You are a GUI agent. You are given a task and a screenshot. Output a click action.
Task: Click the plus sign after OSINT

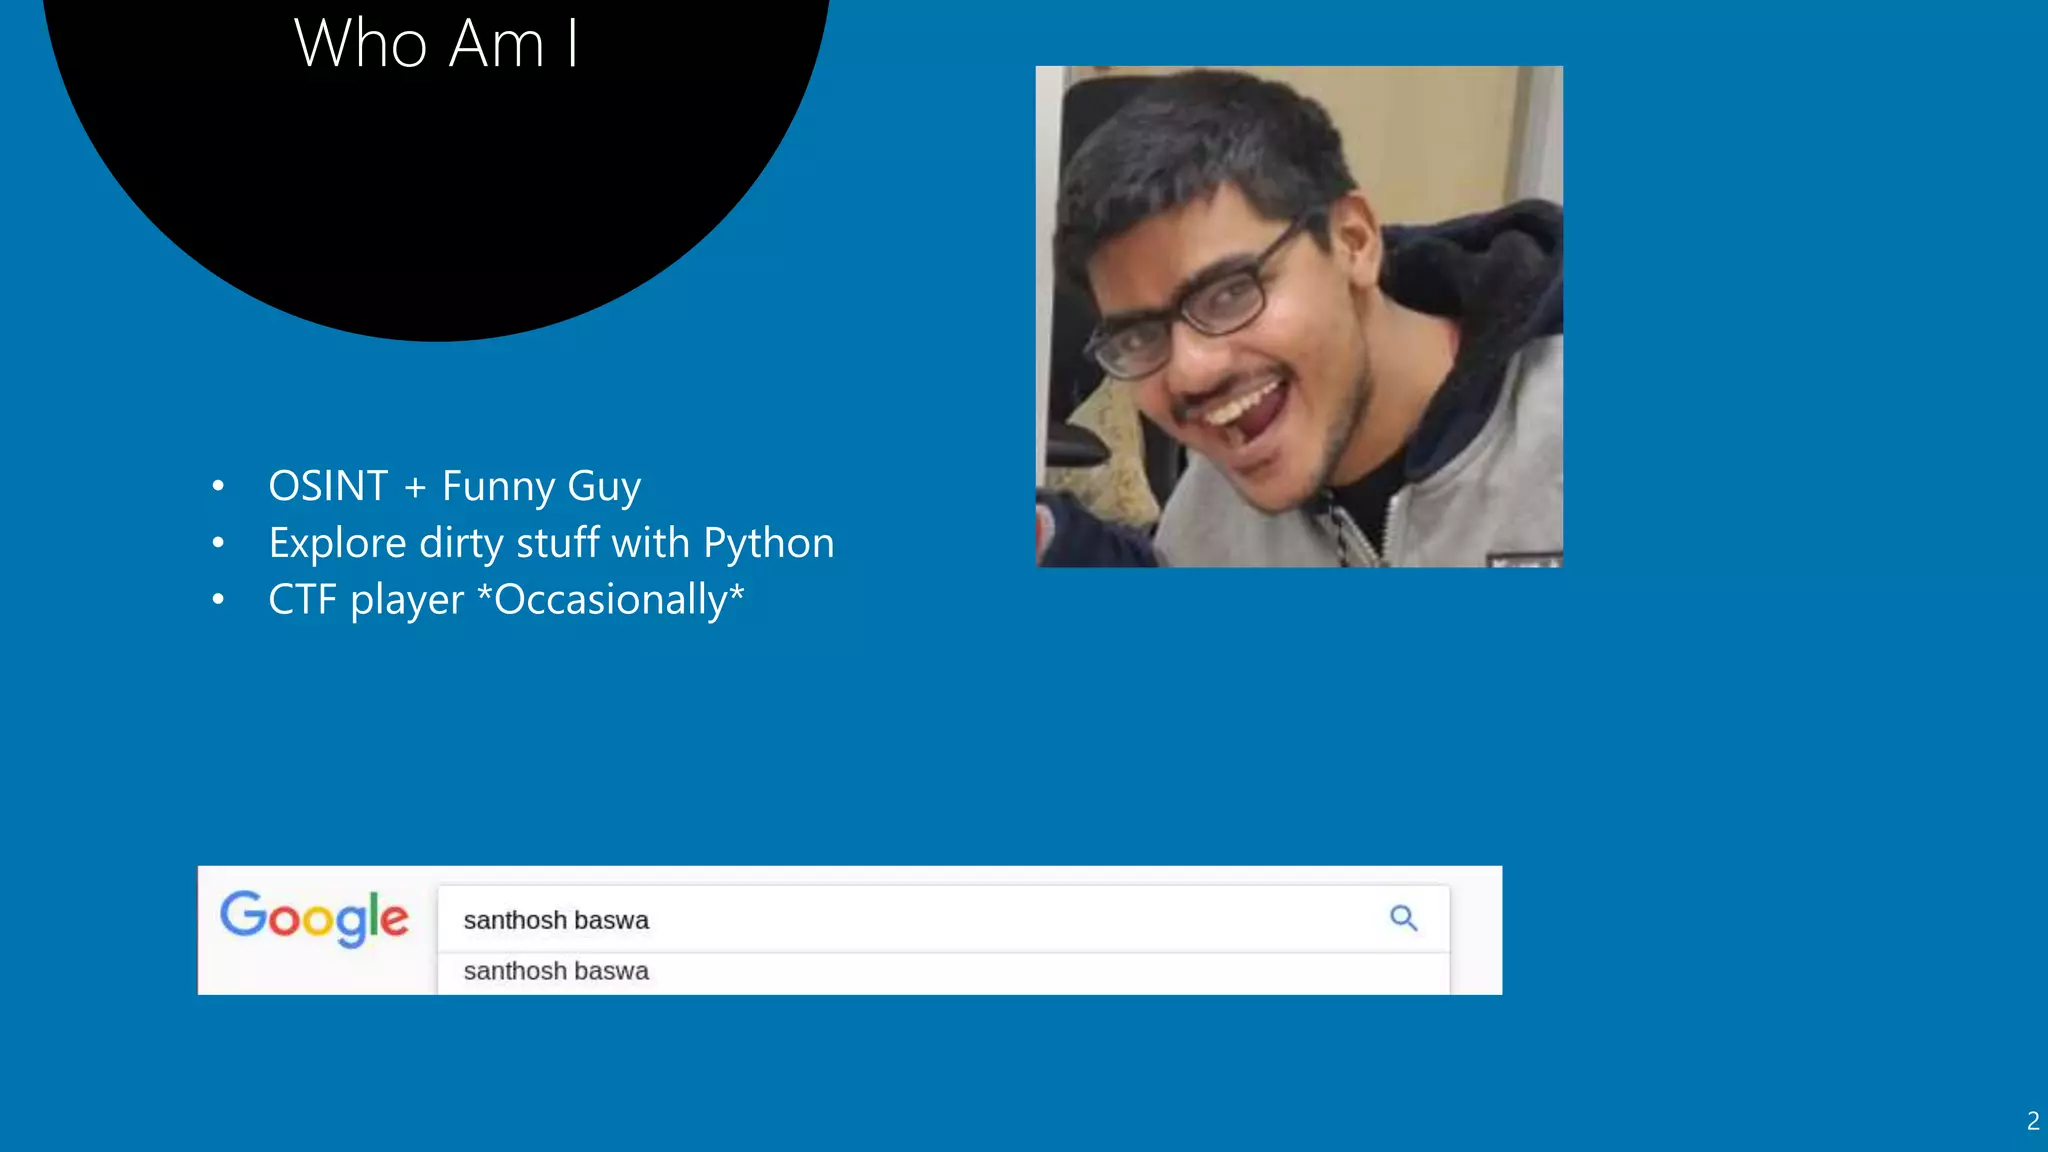pyautogui.click(x=415, y=488)
